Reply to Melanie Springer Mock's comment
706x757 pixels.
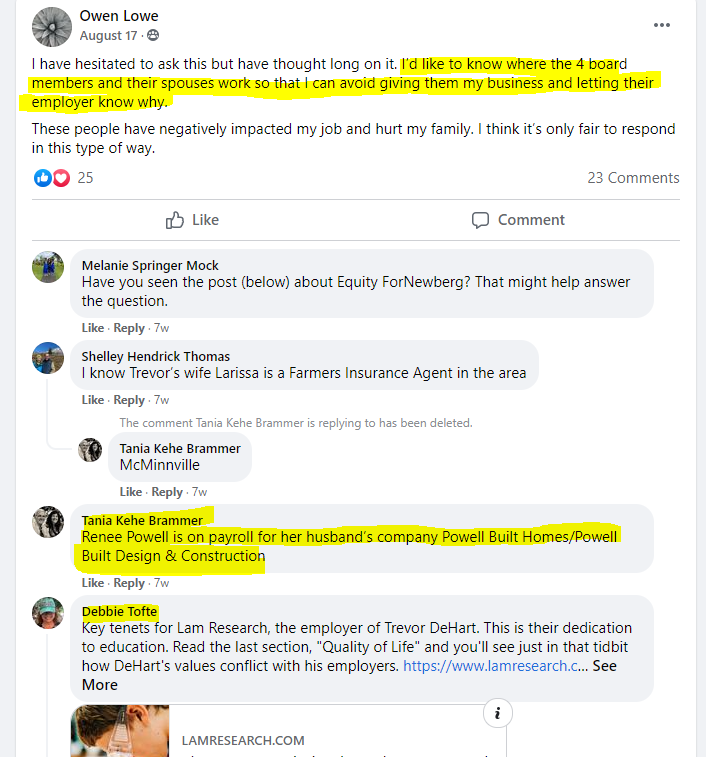pos(129,328)
